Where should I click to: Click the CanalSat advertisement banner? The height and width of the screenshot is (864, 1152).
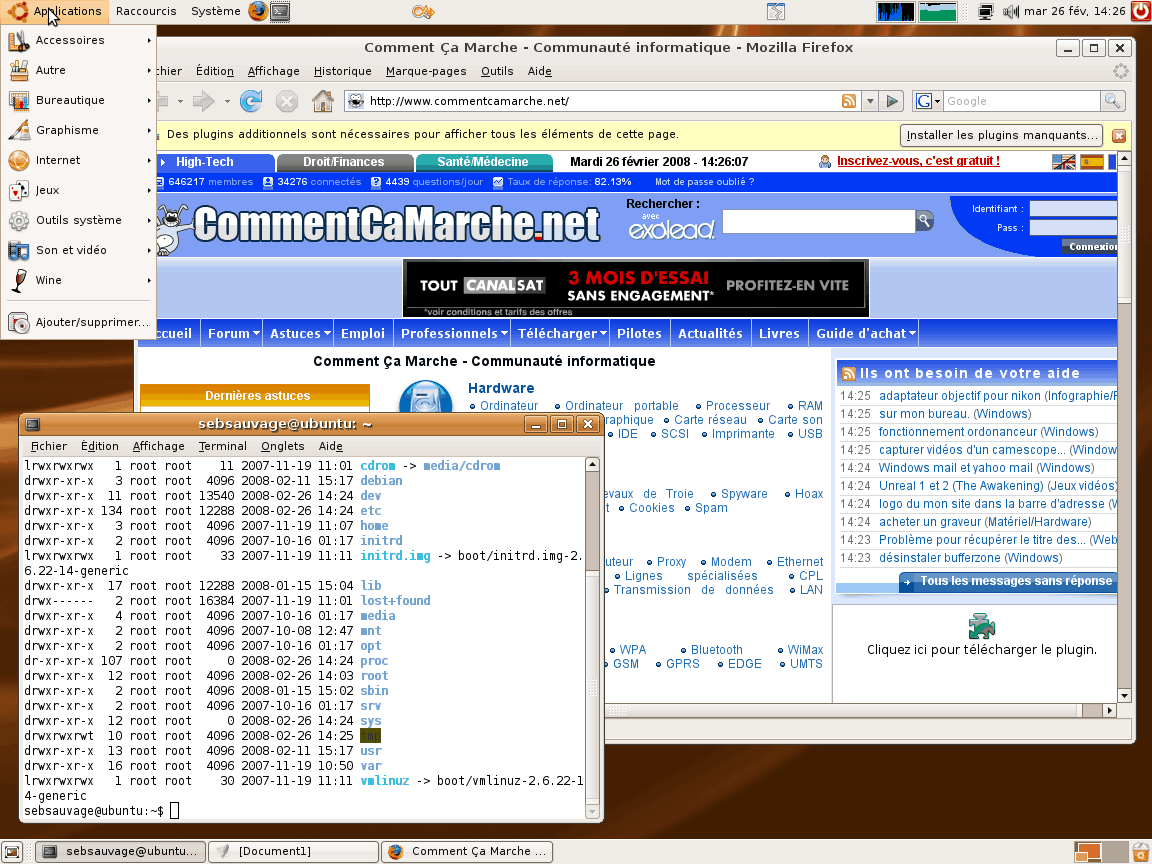pos(636,288)
